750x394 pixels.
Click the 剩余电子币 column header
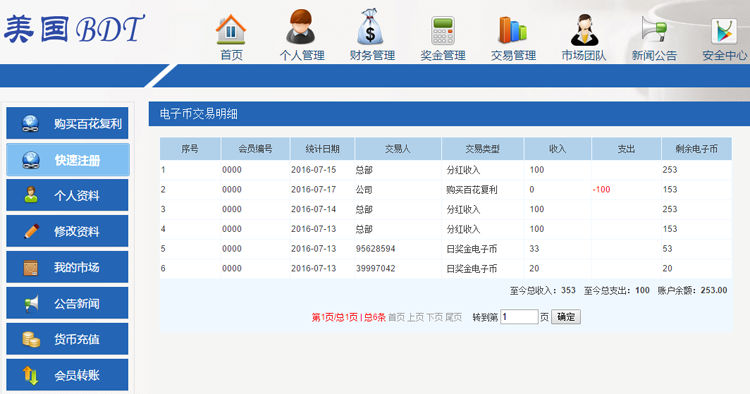tap(696, 149)
